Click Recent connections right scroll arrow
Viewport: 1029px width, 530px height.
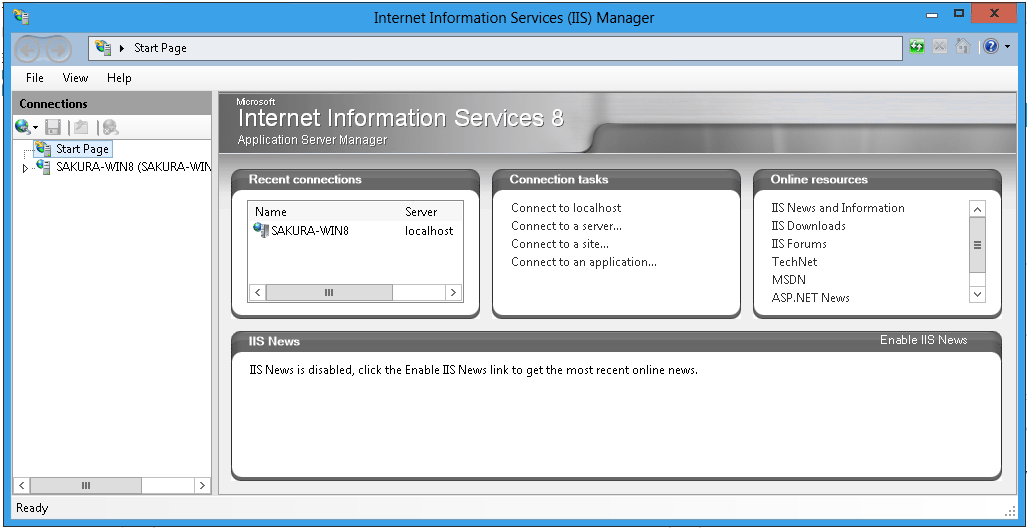pyautogui.click(x=453, y=293)
